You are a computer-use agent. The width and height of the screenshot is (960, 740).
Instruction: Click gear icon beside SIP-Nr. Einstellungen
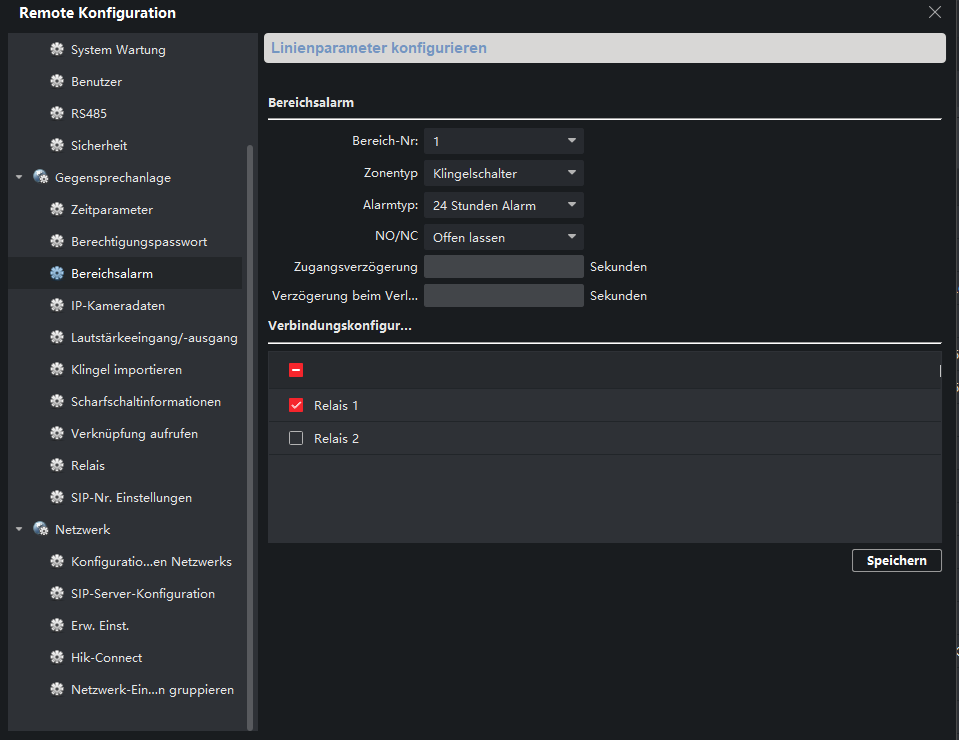coord(57,497)
